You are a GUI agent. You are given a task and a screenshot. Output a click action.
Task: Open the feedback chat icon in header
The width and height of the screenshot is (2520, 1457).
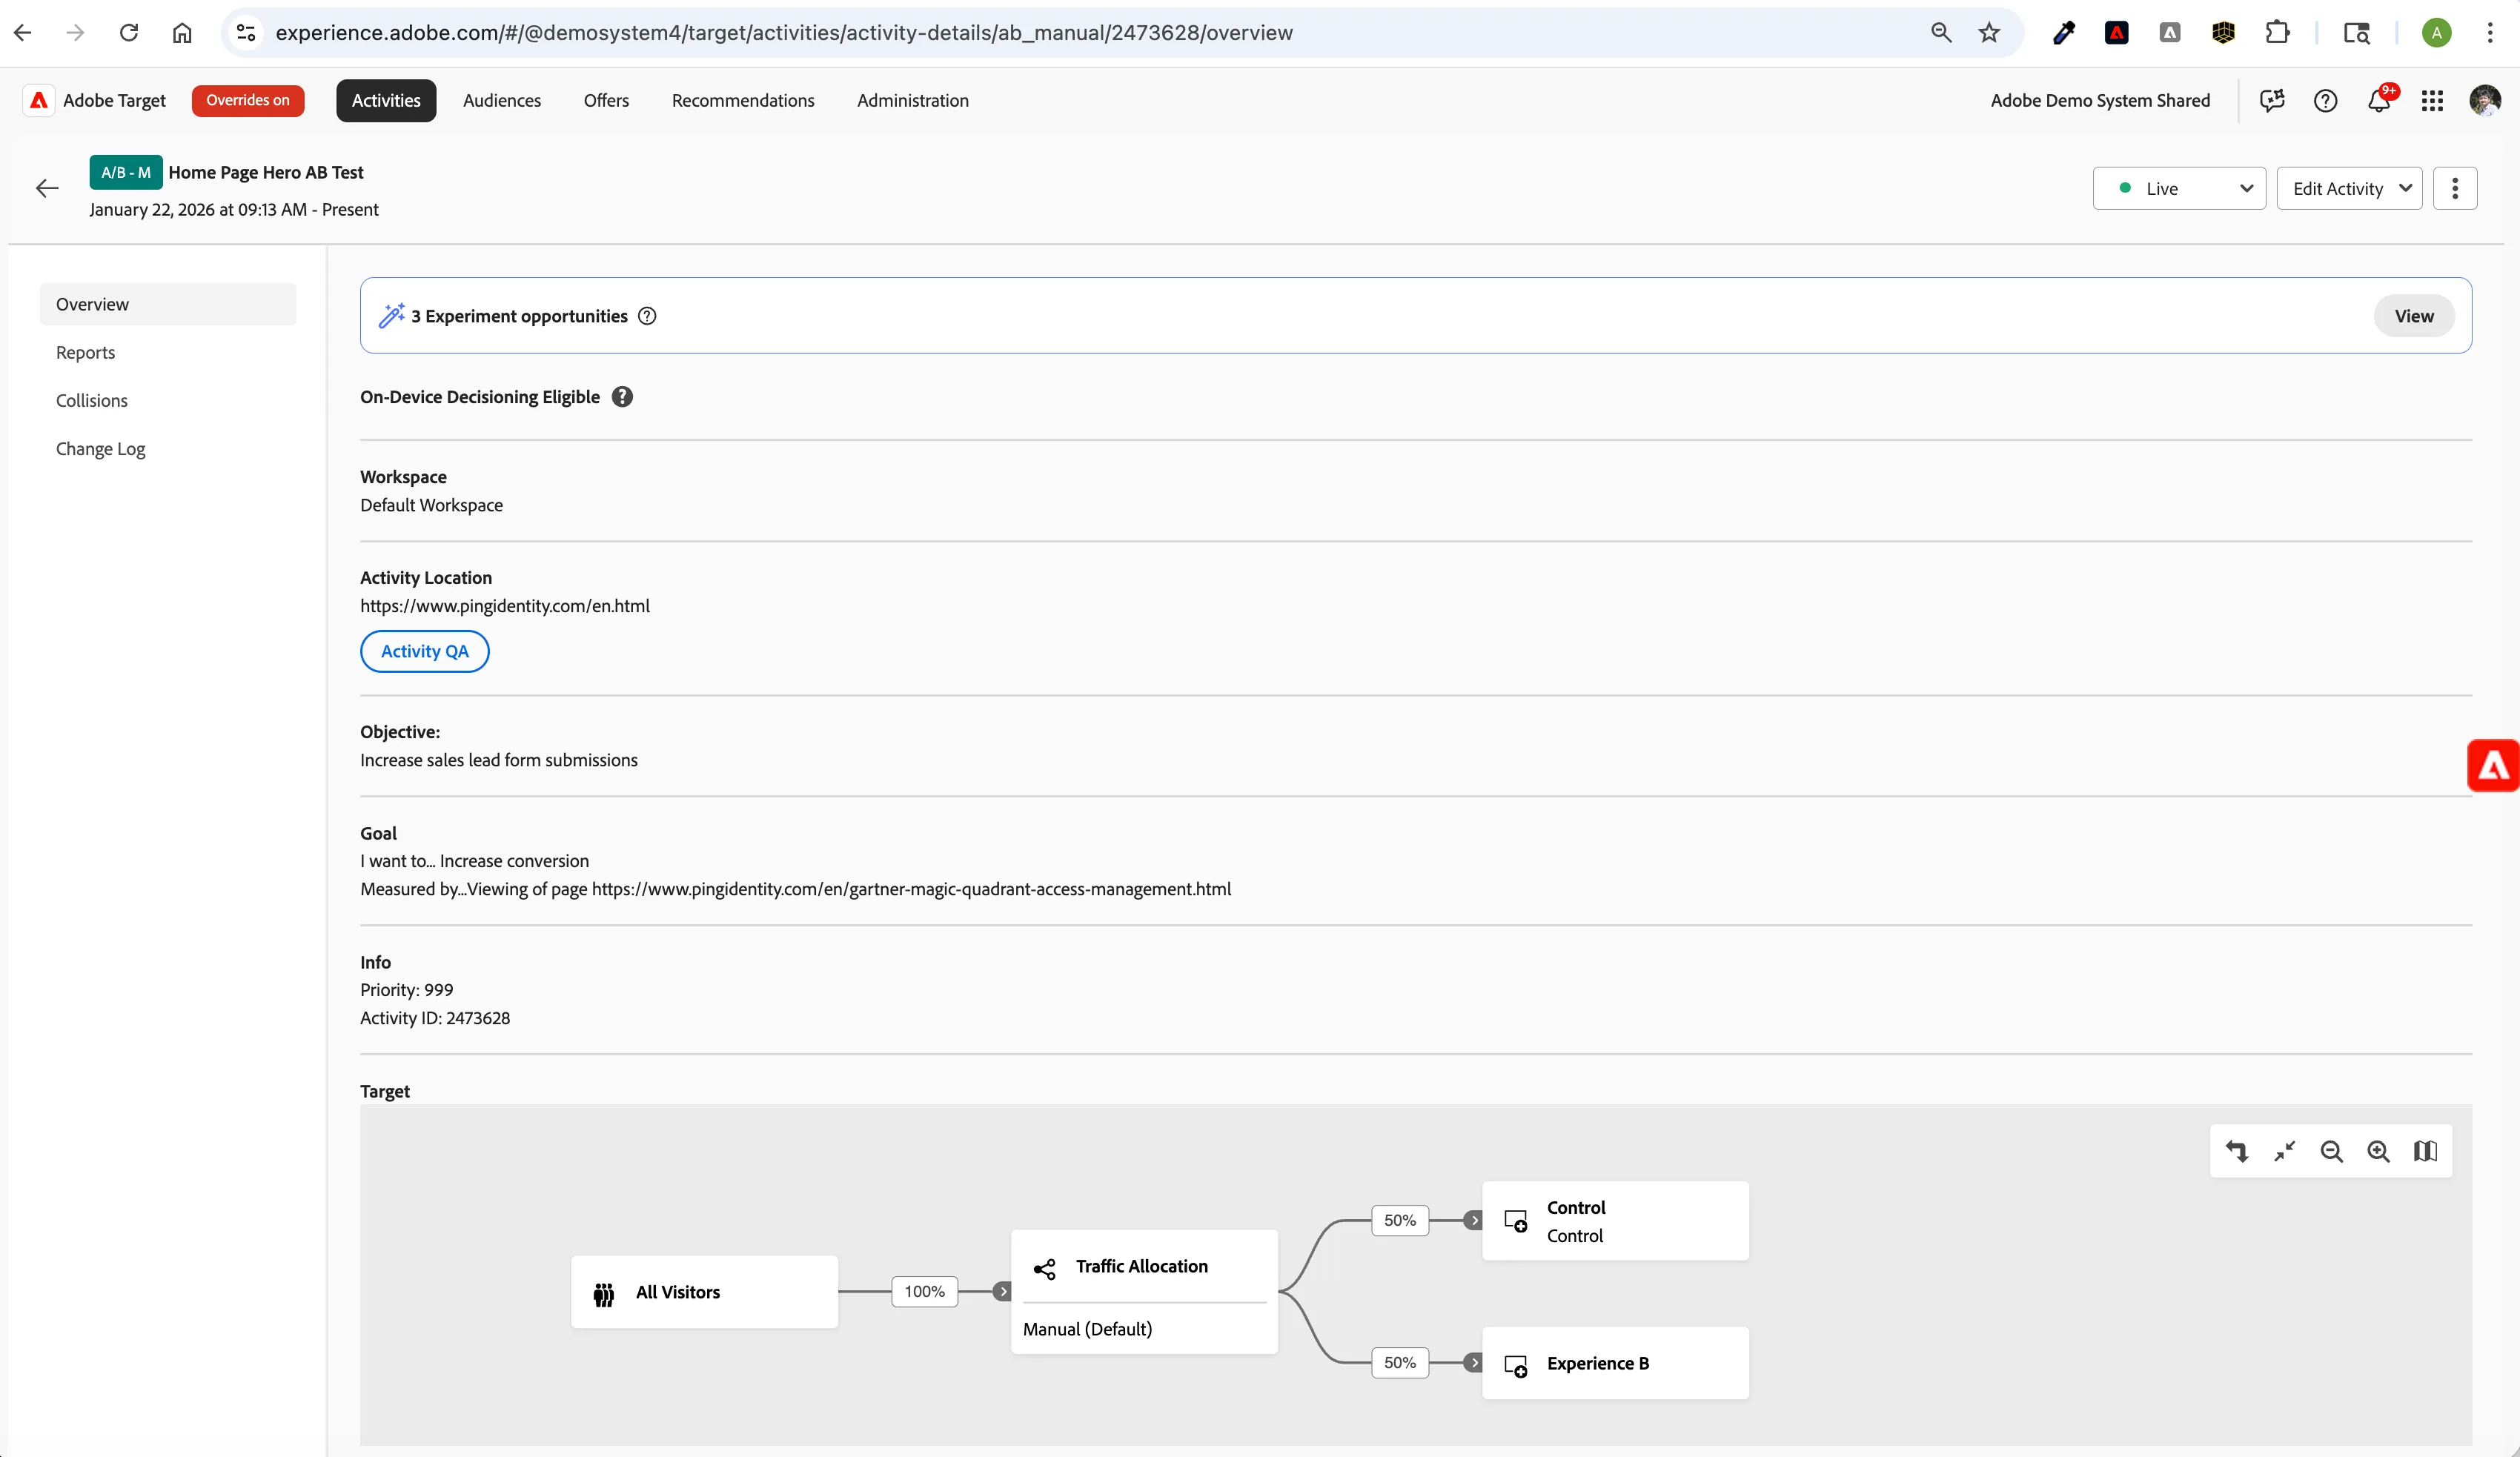[2272, 101]
